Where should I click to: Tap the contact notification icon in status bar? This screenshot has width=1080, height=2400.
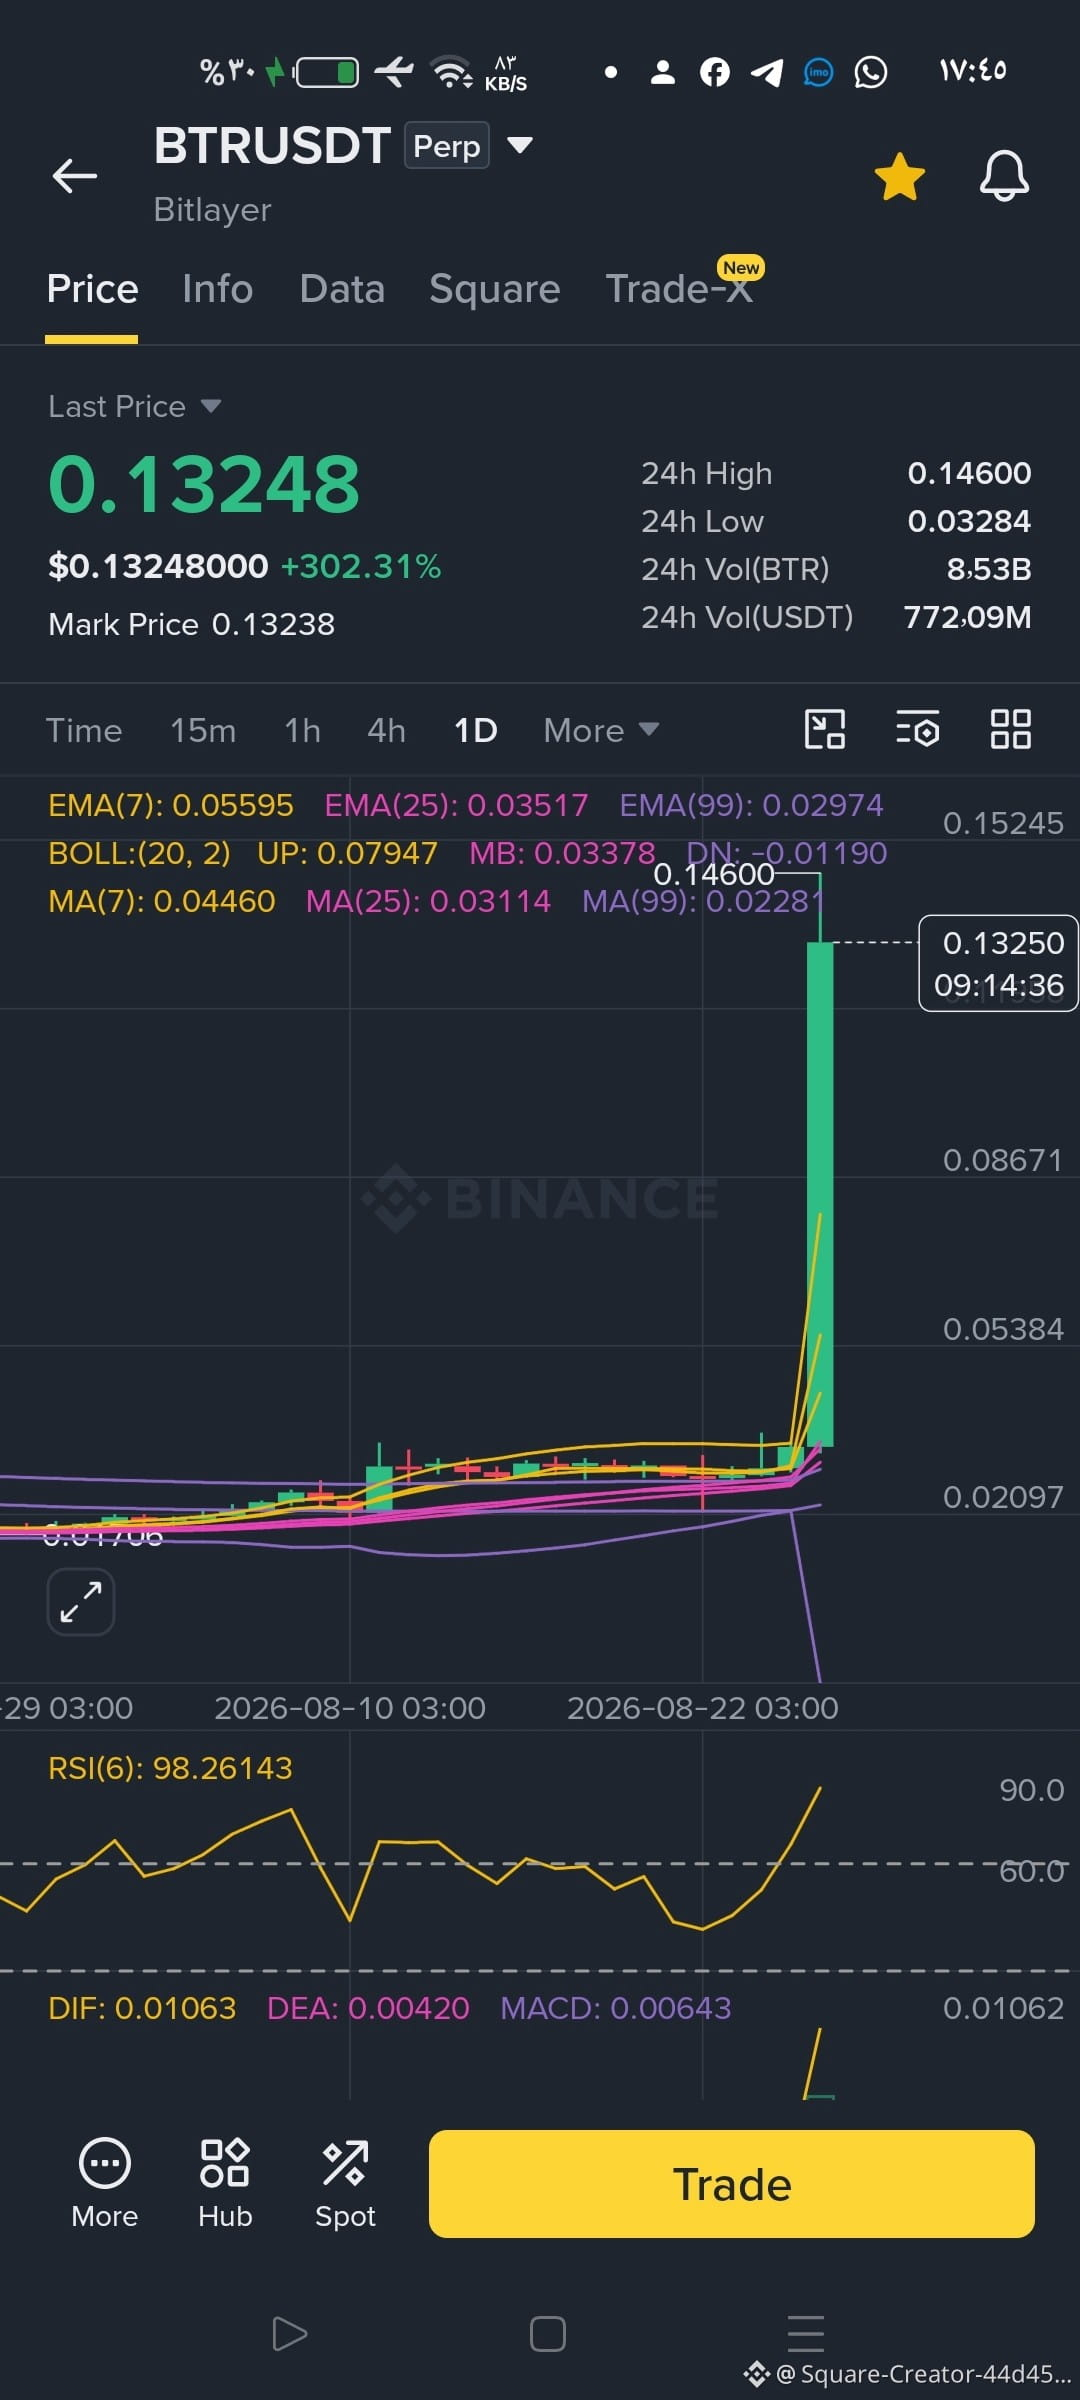click(x=662, y=72)
